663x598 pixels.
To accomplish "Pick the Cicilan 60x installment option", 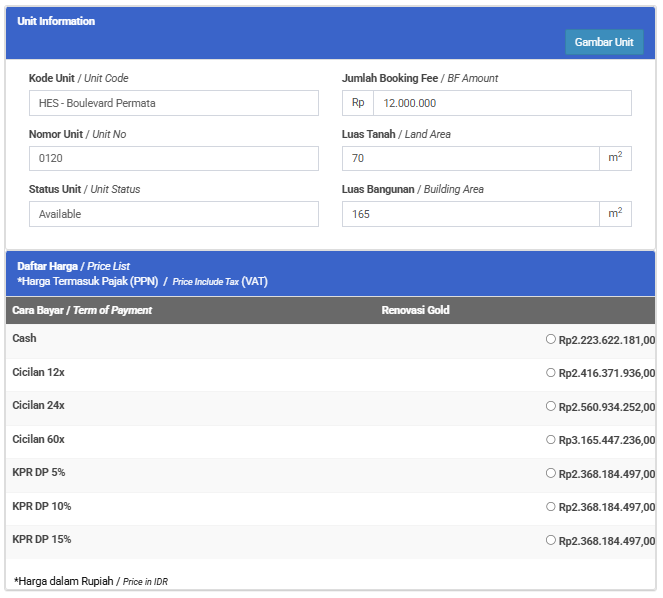I will tap(550, 440).
